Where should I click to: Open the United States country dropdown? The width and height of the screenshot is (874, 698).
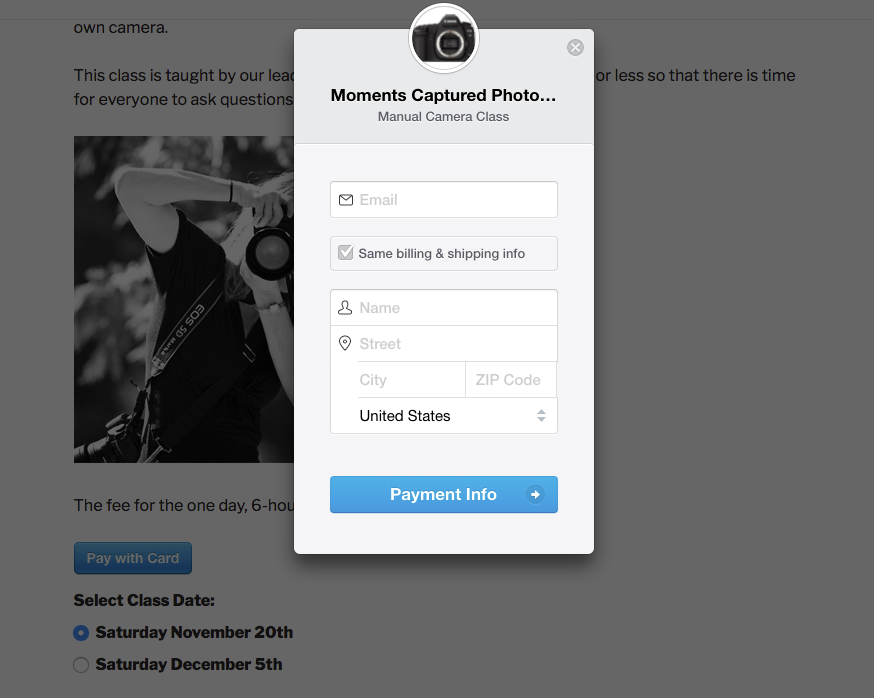point(443,416)
